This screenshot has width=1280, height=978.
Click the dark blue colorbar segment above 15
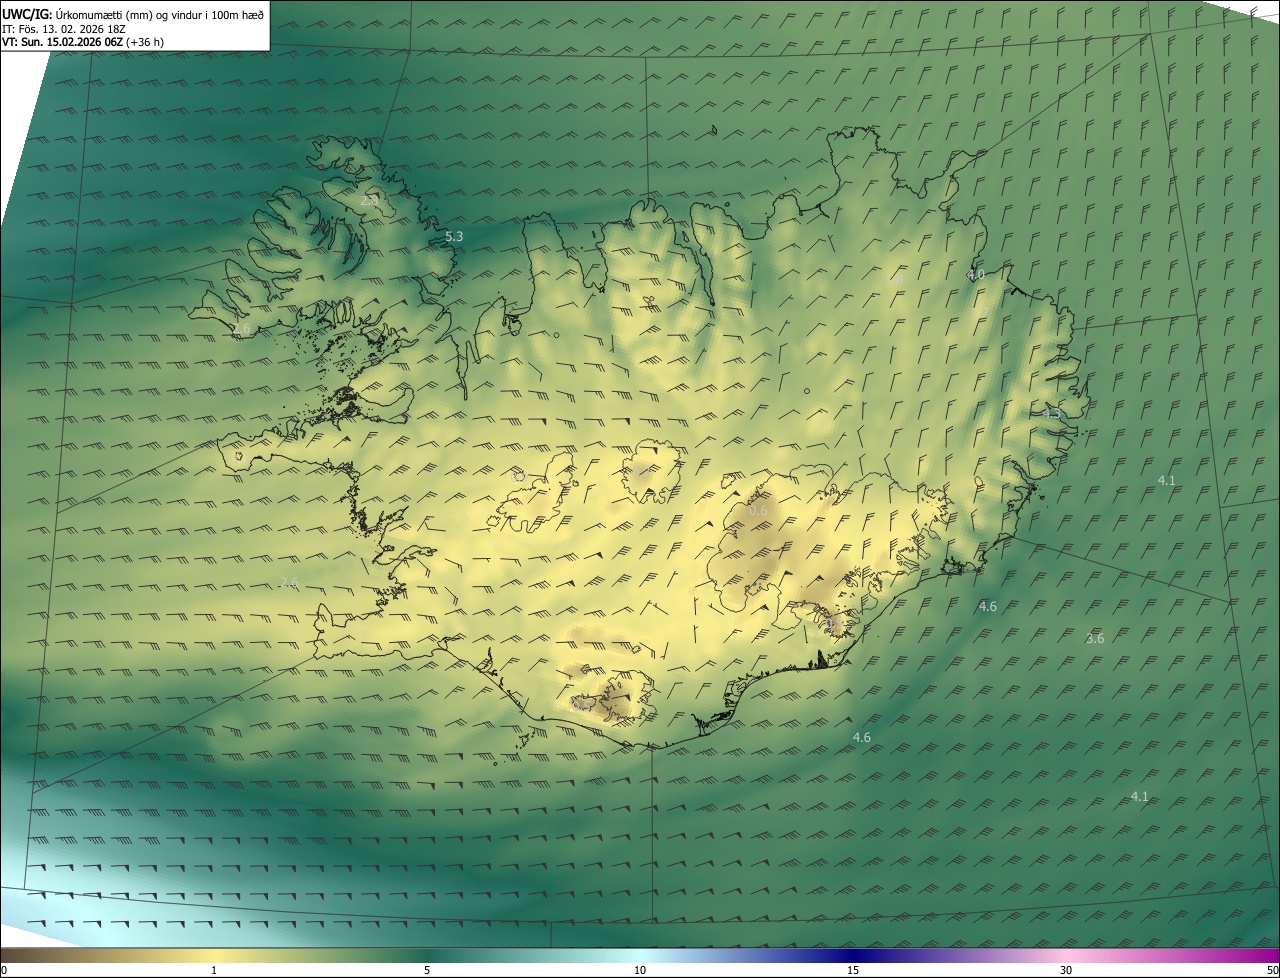[x=853, y=956]
